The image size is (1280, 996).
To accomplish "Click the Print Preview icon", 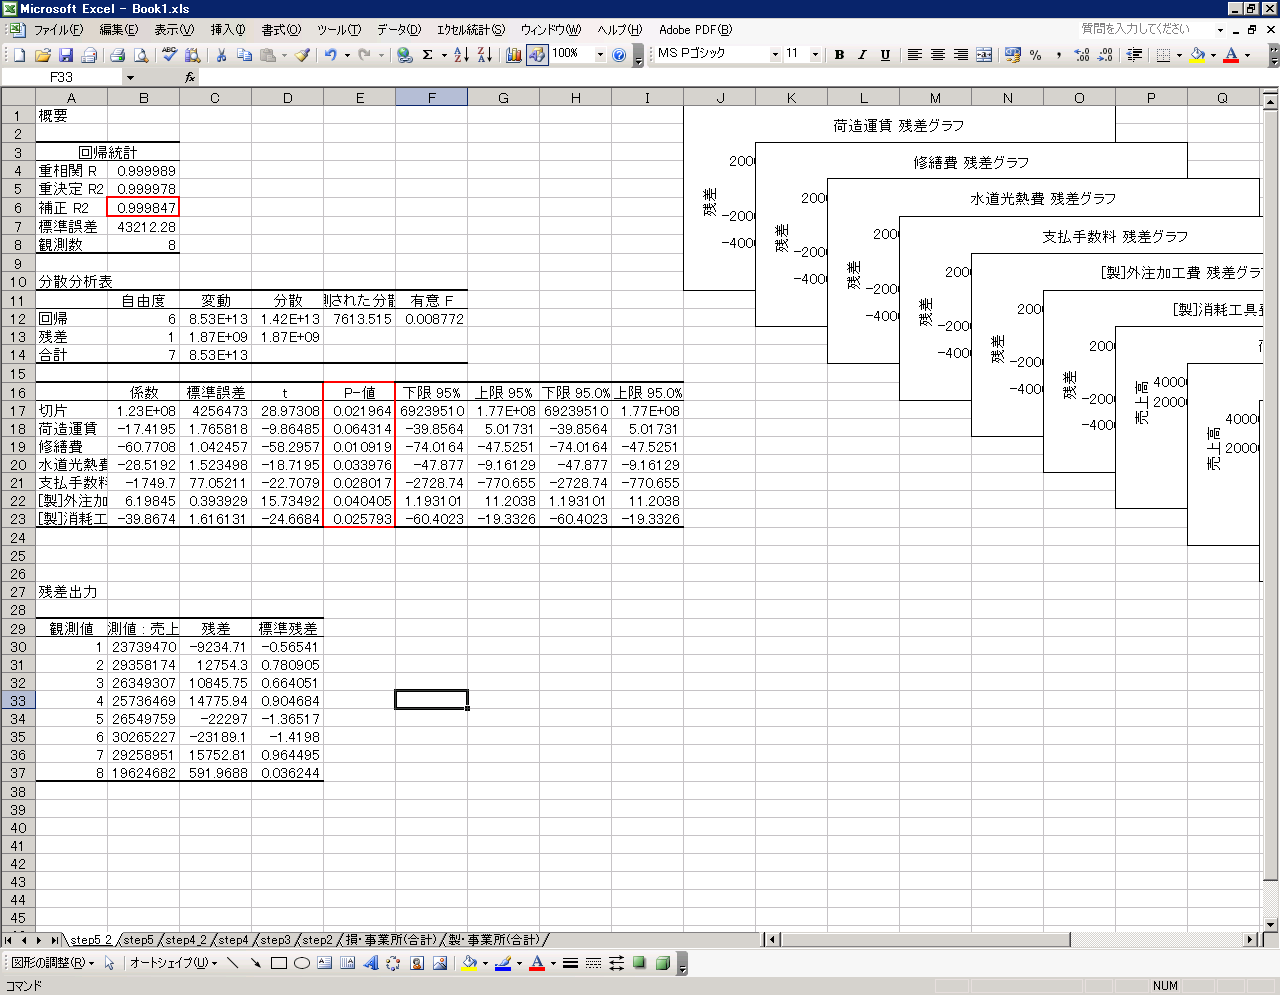I will pos(141,55).
